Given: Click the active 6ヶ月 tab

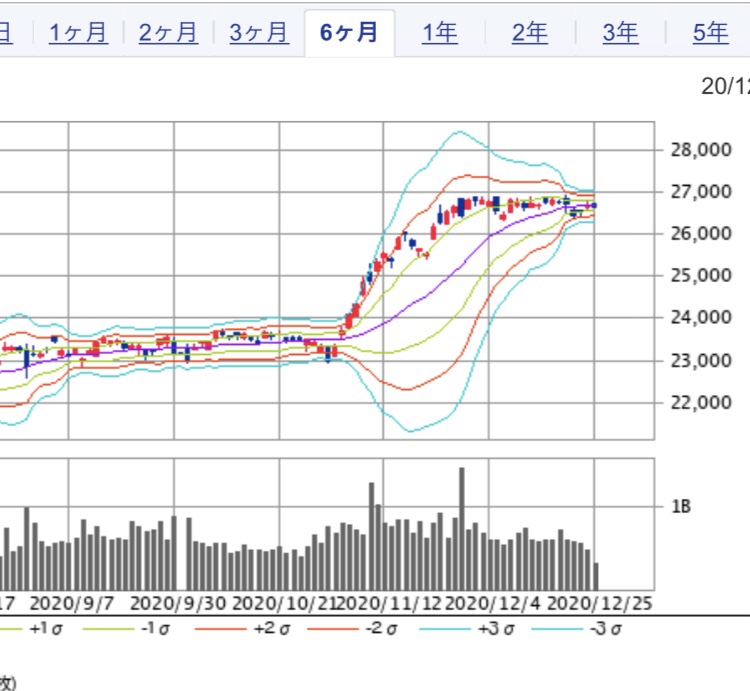Looking at the screenshot, I should coord(349,33).
